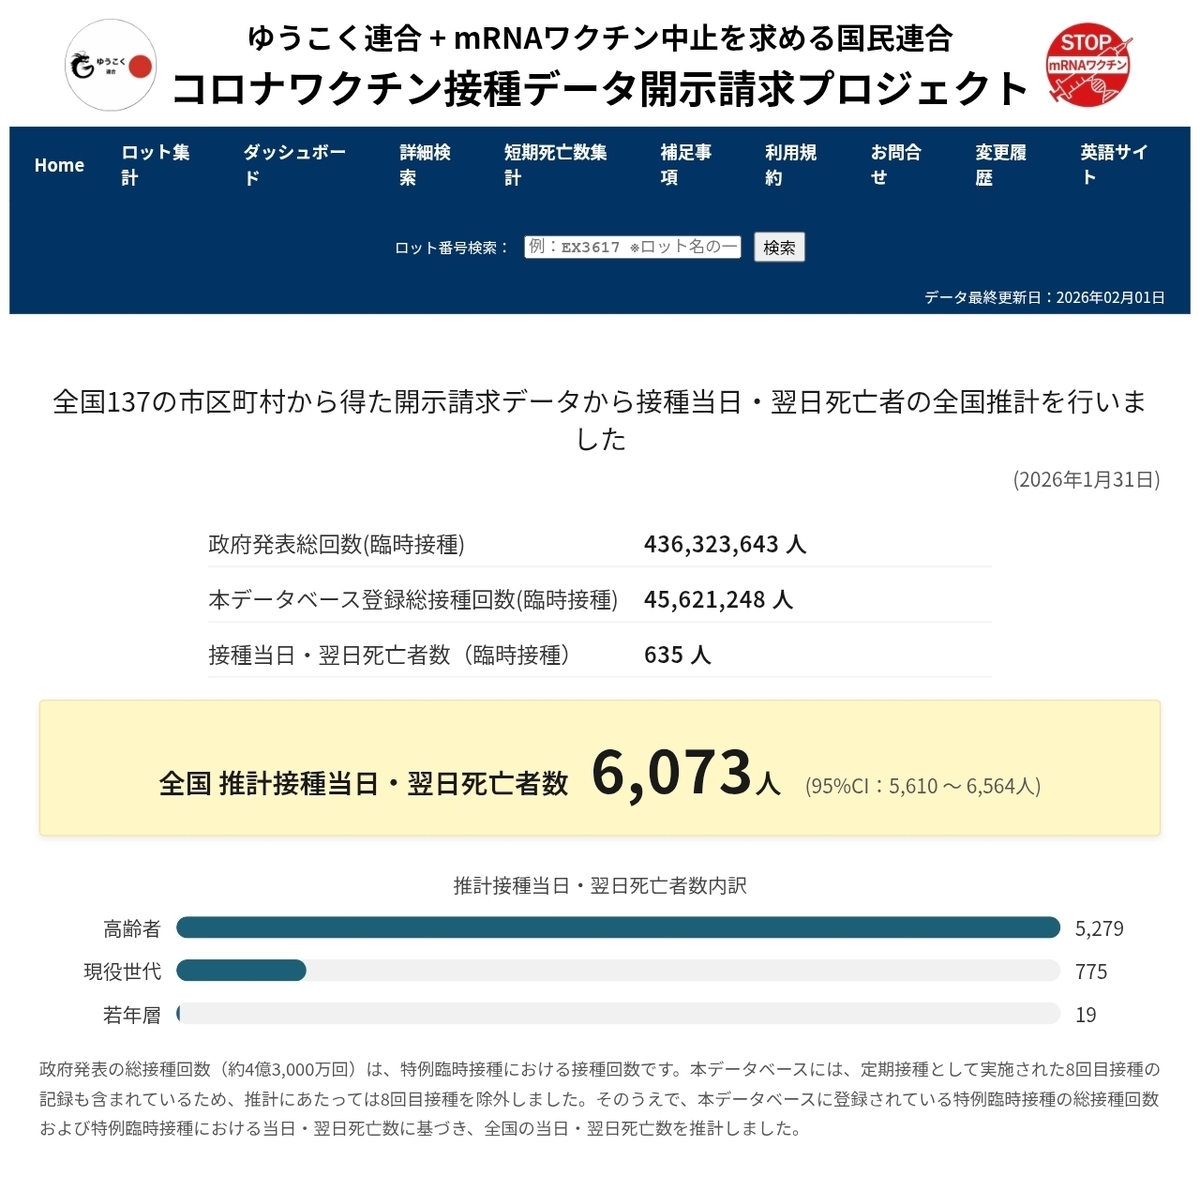Image resolution: width=1200 pixels, height=1191 pixels.
Task: Open the ロット集計 menu item
Action: (x=155, y=165)
